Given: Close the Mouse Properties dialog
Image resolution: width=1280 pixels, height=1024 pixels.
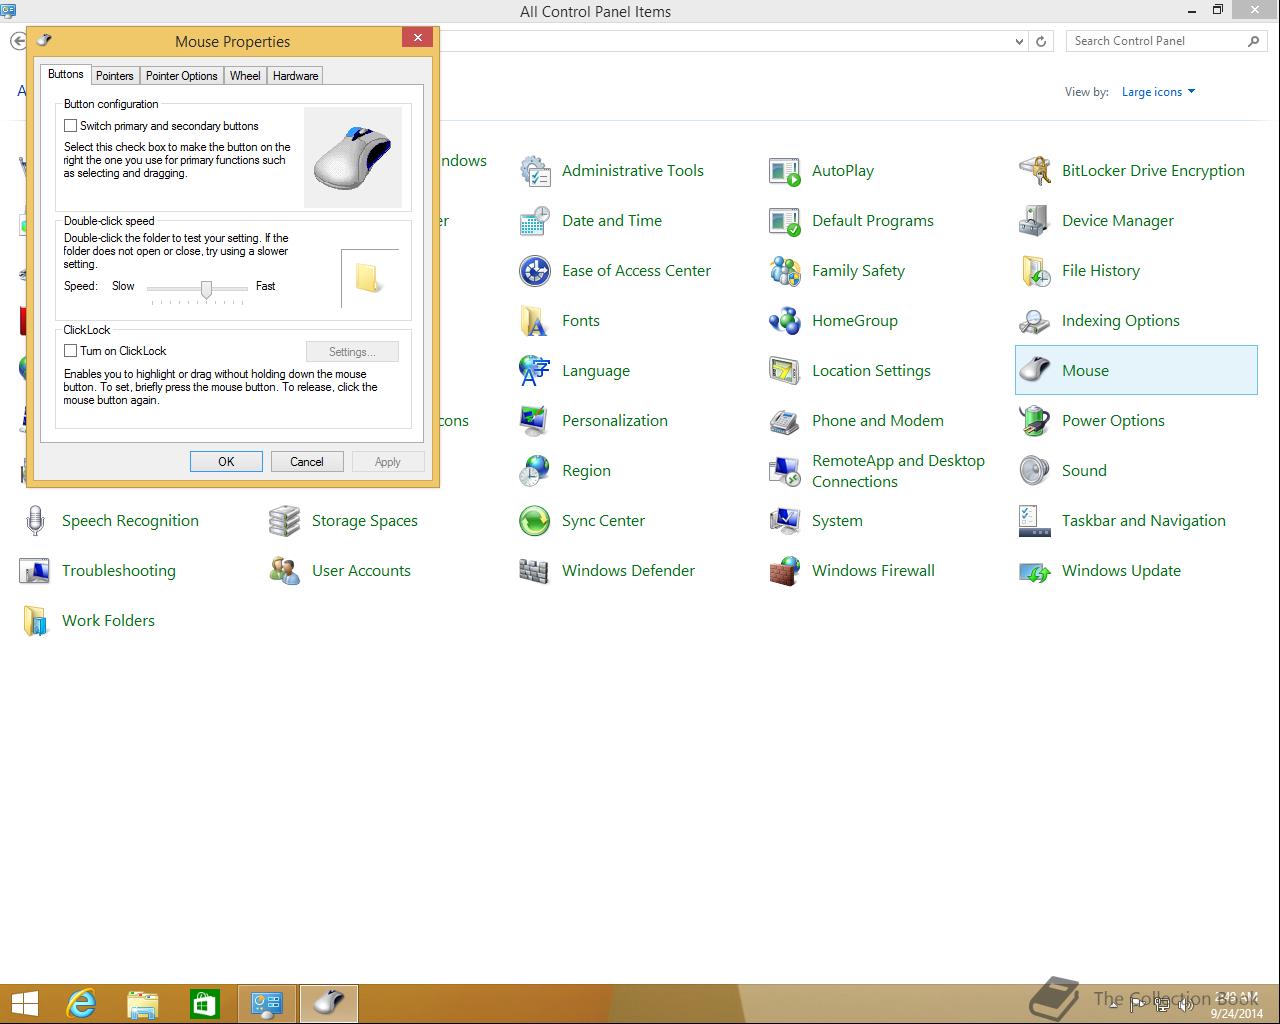Looking at the screenshot, I should [417, 38].
